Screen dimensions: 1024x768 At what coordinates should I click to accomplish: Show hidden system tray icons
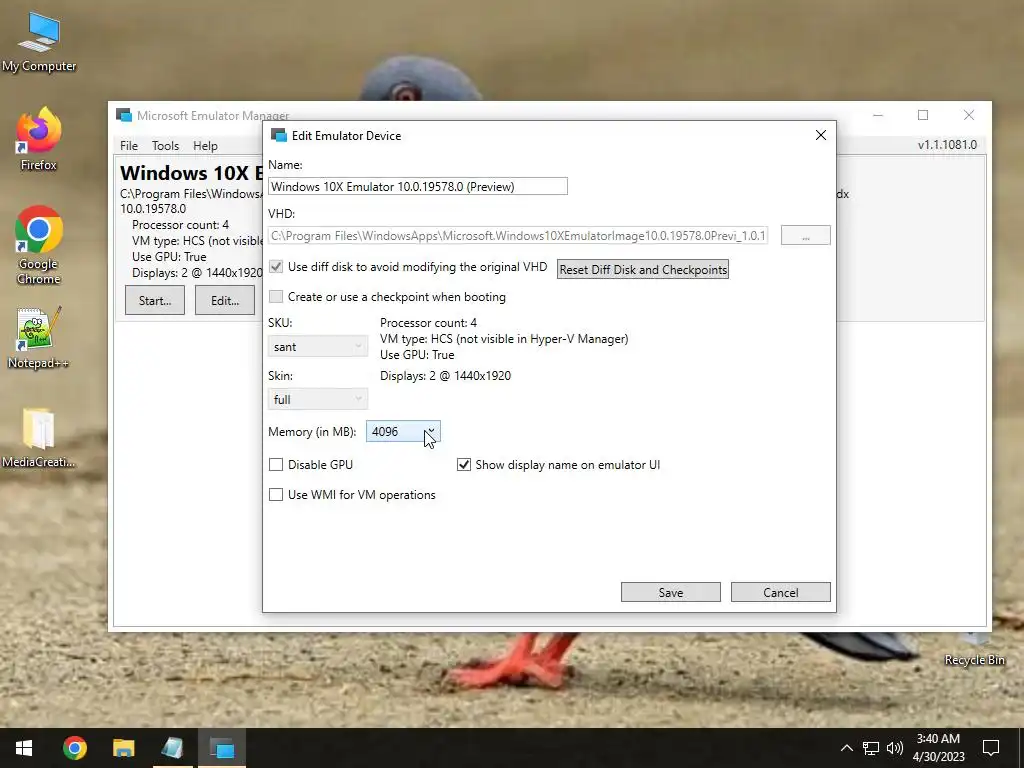(846, 748)
